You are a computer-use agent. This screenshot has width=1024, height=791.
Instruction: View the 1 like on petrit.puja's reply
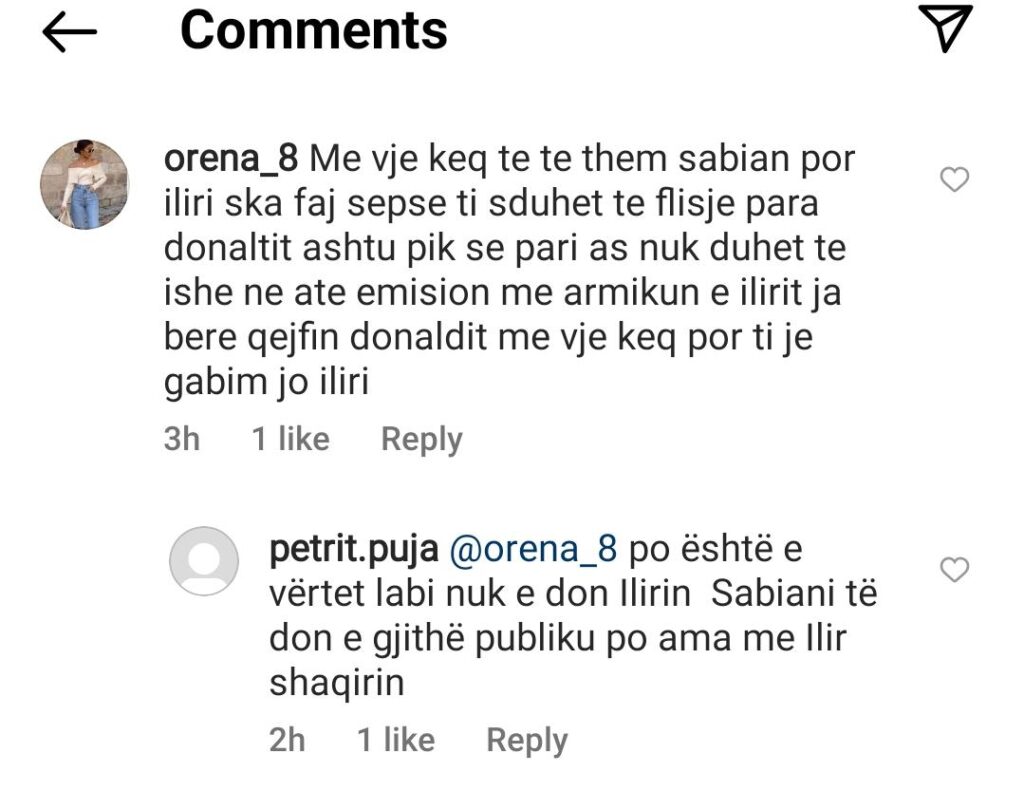[395, 740]
